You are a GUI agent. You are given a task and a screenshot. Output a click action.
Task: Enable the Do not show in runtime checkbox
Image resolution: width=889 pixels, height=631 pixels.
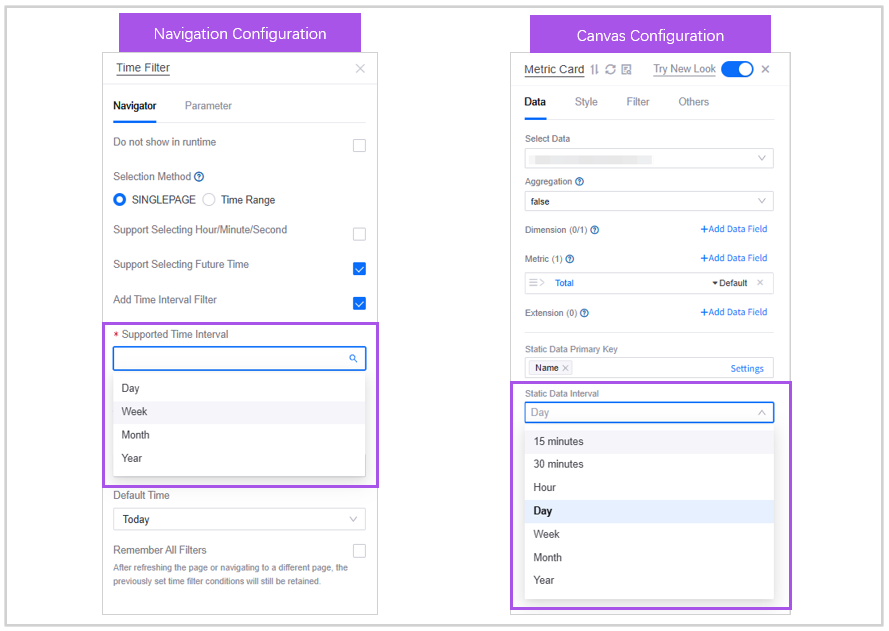click(359, 145)
